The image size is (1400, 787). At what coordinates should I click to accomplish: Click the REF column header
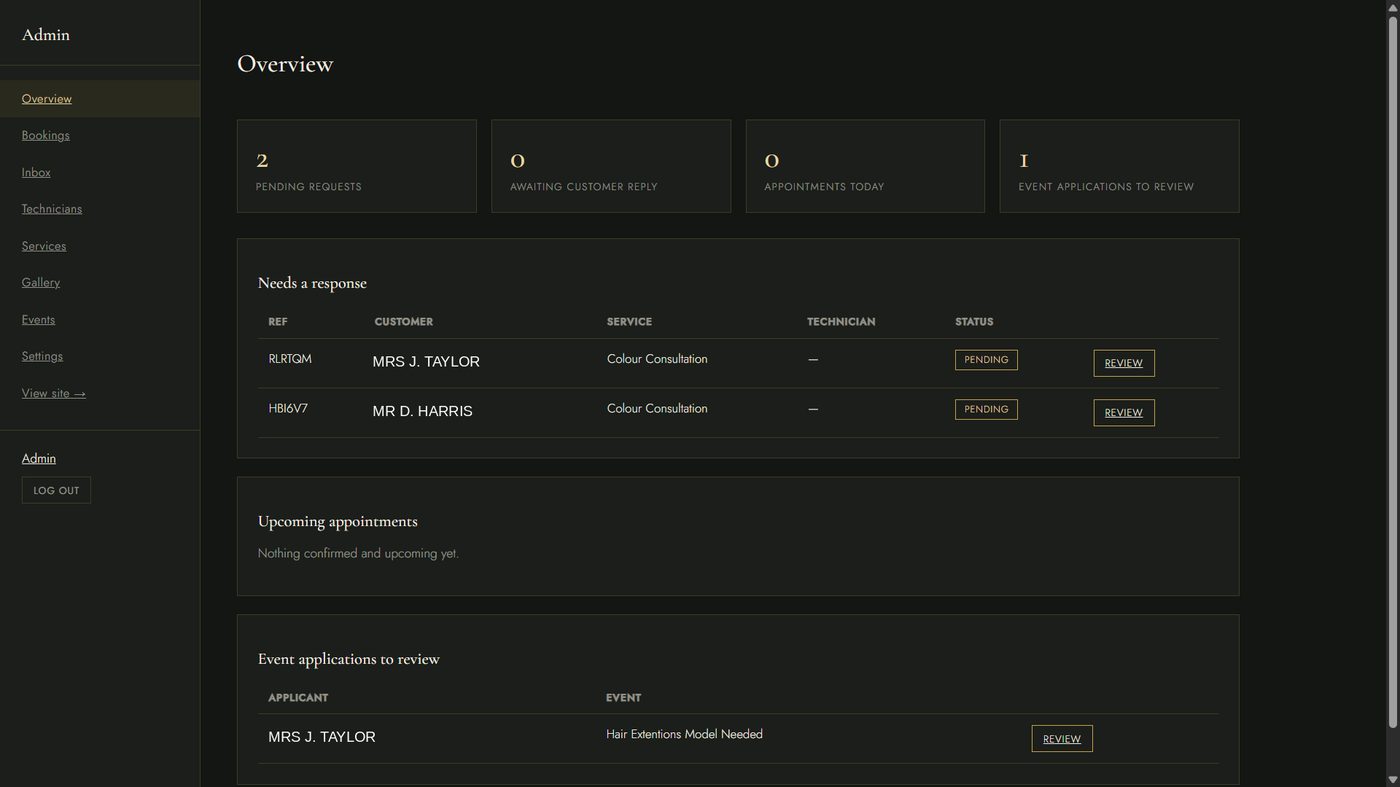[278, 322]
